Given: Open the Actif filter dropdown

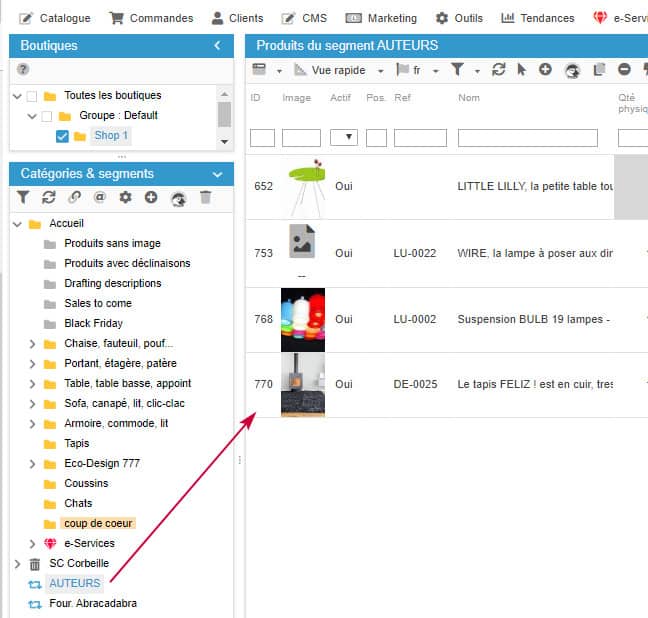Looking at the screenshot, I should [x=343, y=138].
